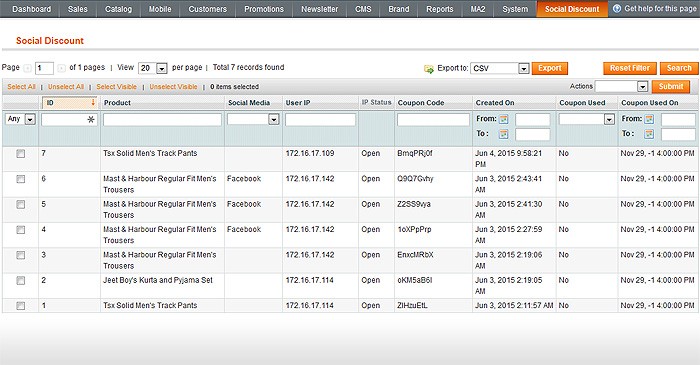
Task: Click the Unselect All link
Action: tap(66, 87)
